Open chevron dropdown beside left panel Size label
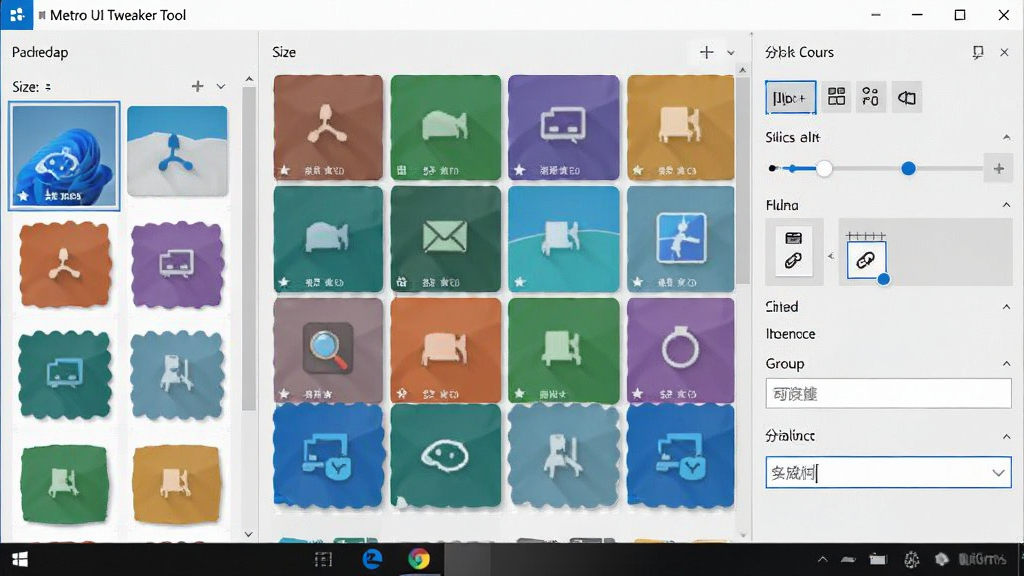1024x576 pixels. click(x=221, y=86)
